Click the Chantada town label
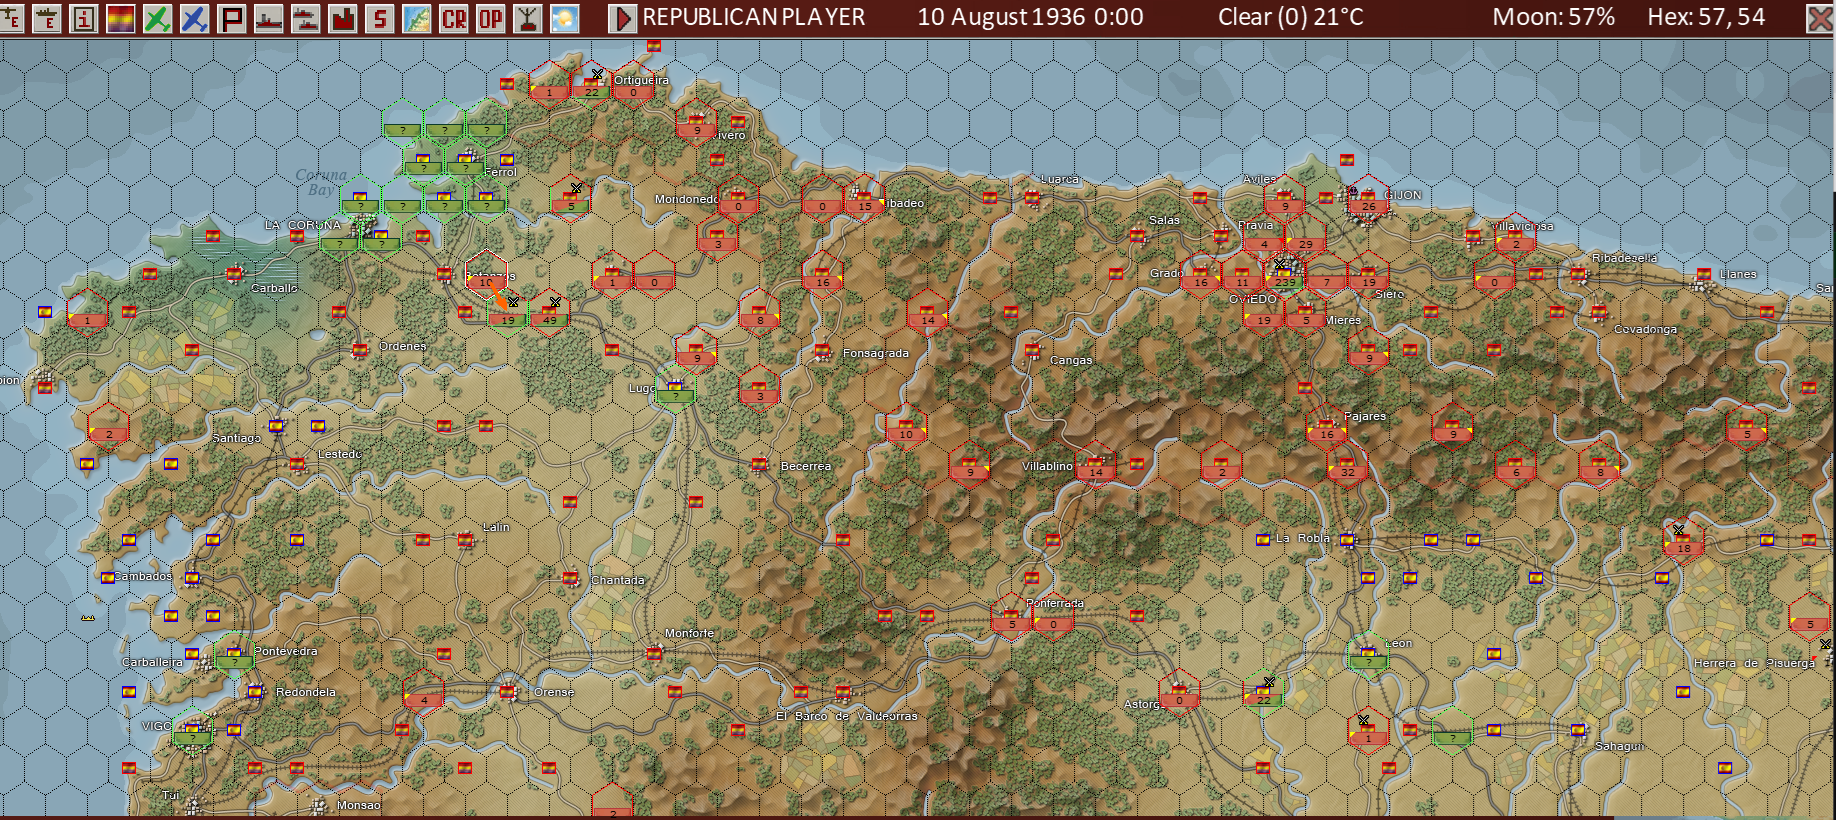 618,580
